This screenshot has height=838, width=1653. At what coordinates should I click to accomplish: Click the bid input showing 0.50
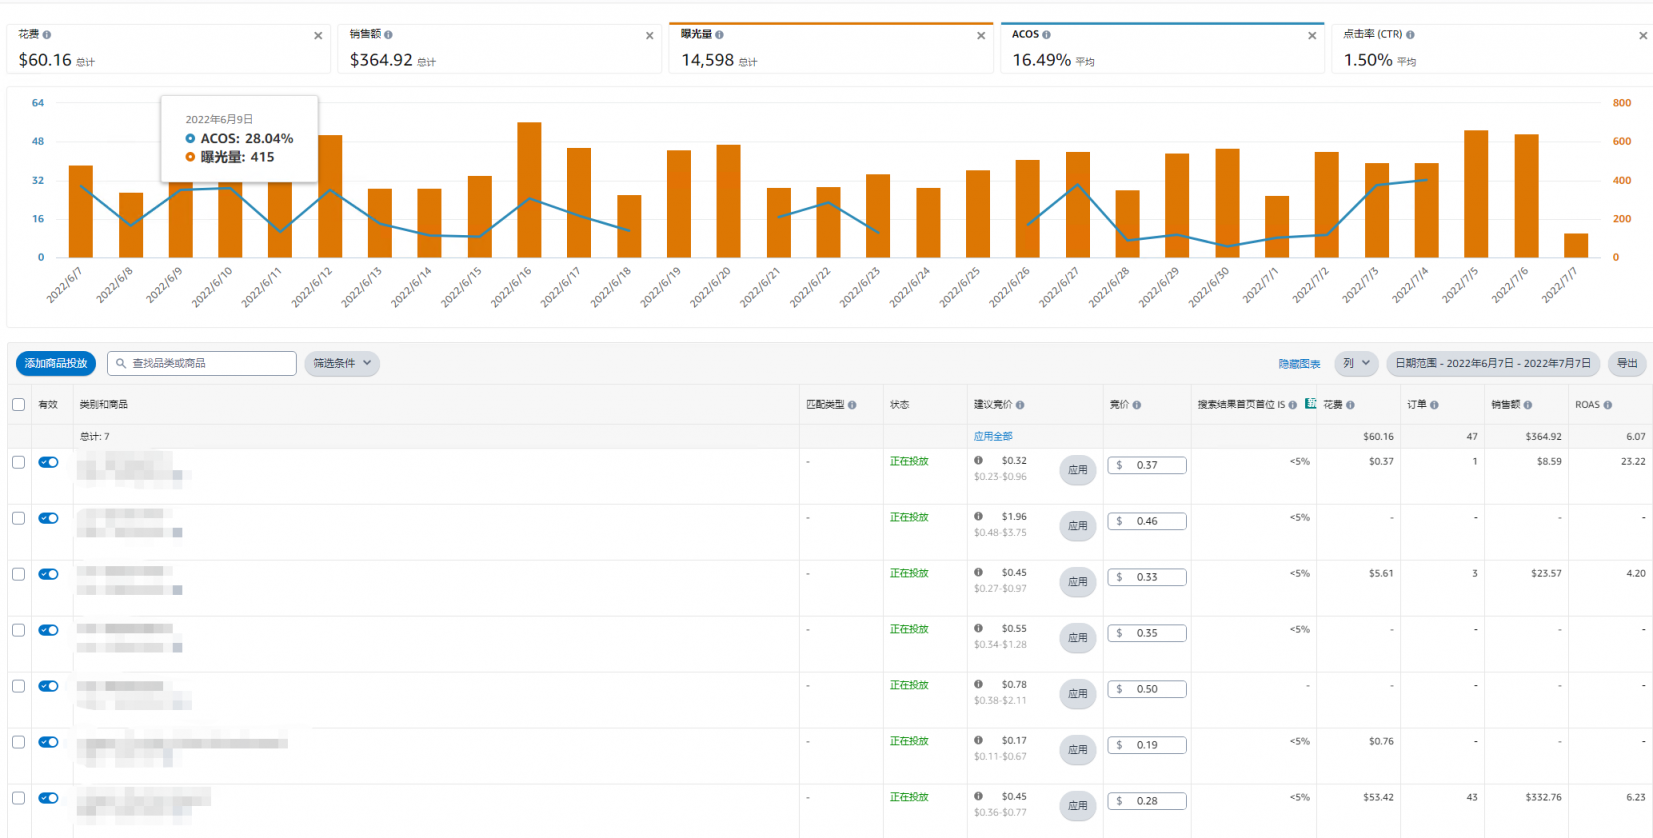(1147, 690)
